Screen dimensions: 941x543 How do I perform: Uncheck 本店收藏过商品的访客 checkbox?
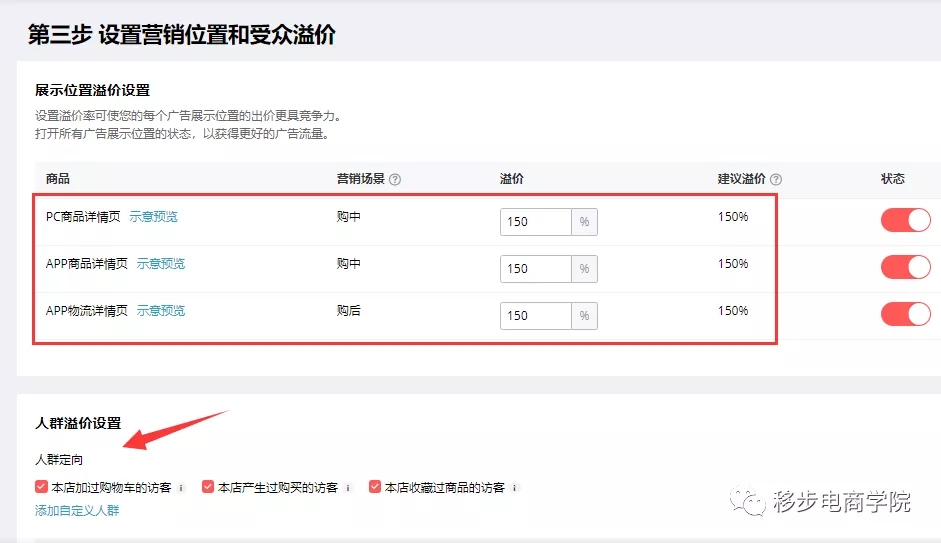point(374,487)
